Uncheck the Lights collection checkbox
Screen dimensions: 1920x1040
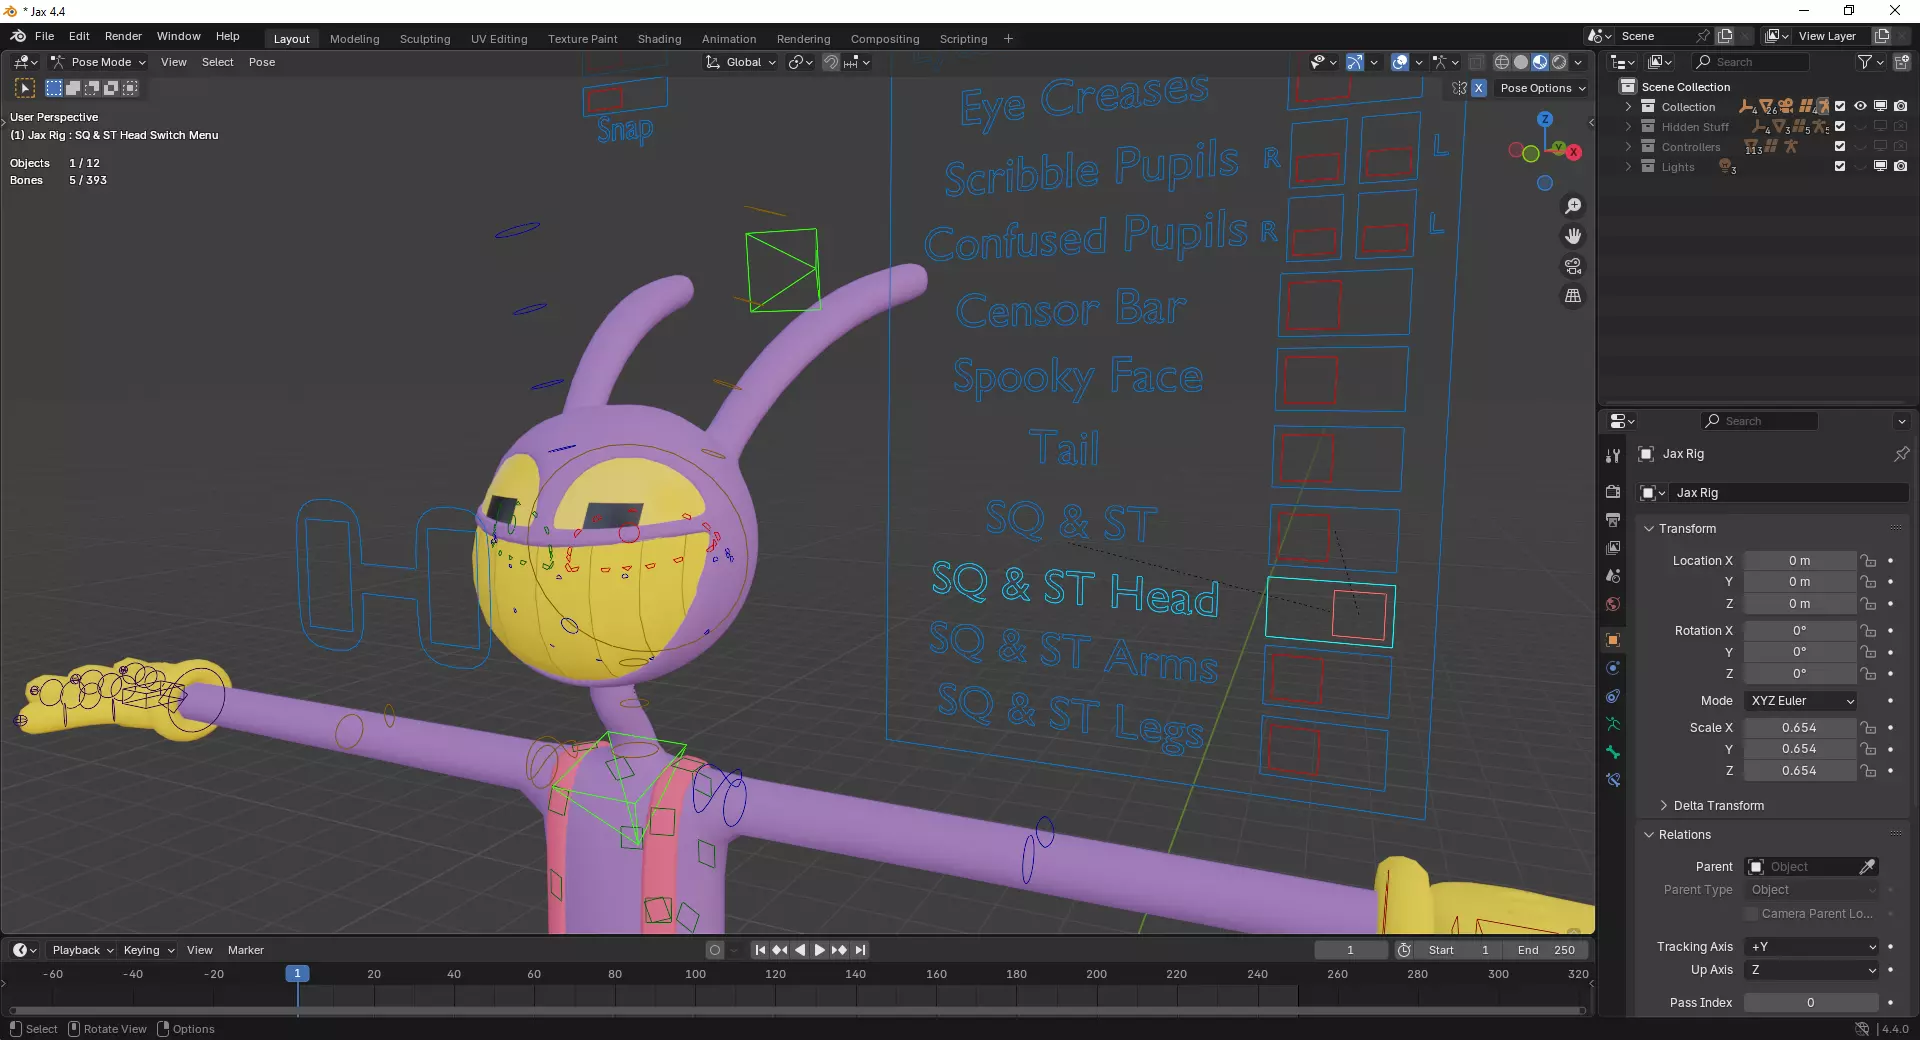(1840, 166)
